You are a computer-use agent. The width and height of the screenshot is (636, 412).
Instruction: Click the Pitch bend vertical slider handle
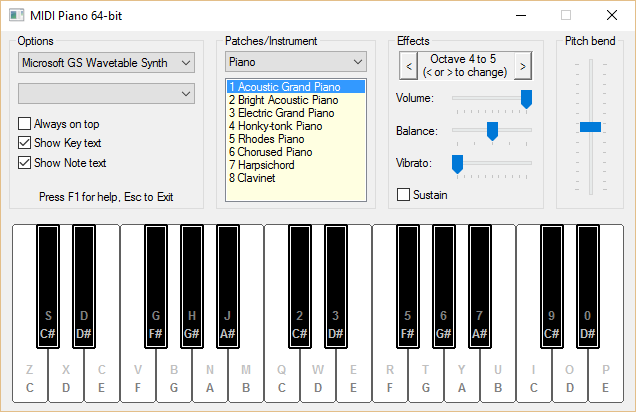[591, 127]
